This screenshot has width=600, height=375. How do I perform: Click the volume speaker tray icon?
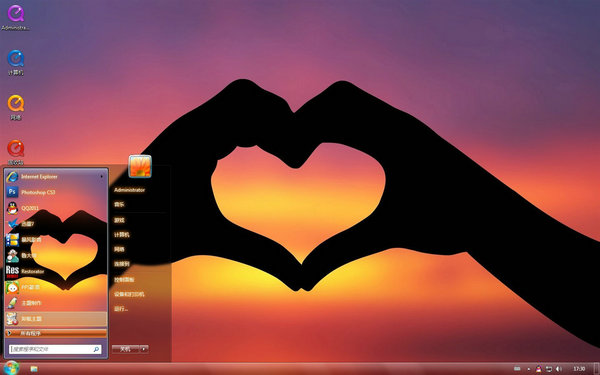(x=558, y=369)
